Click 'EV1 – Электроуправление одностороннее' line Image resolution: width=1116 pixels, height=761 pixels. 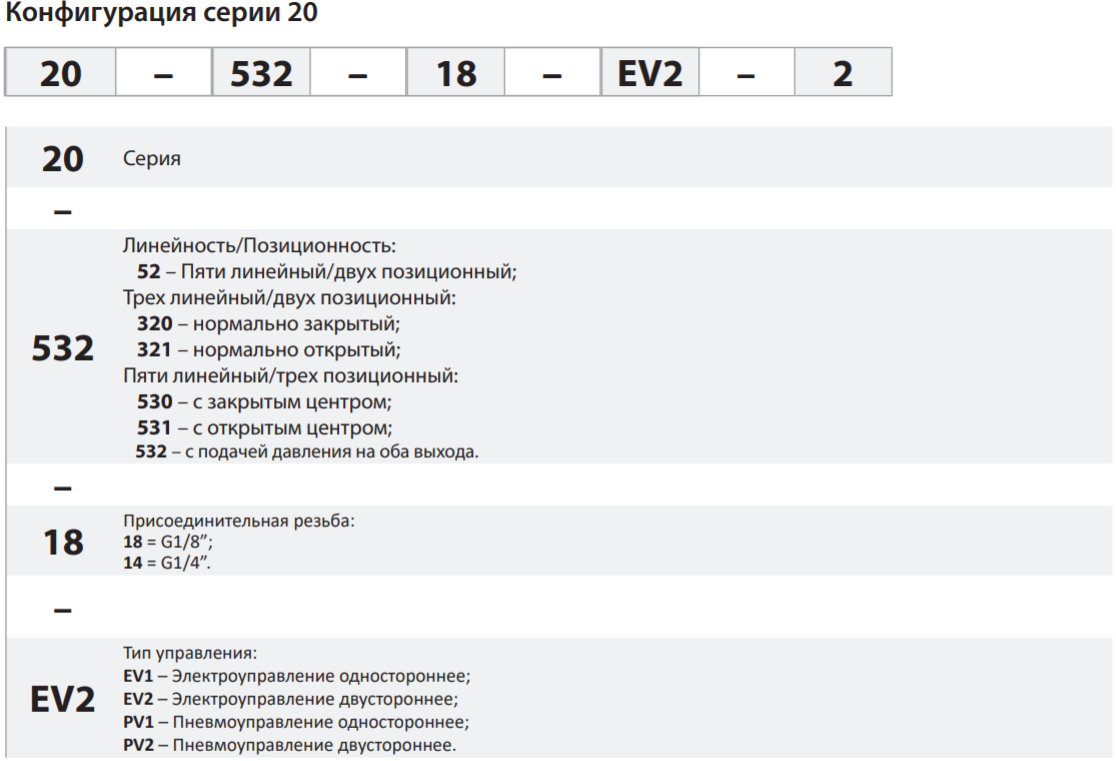(296, 675)
